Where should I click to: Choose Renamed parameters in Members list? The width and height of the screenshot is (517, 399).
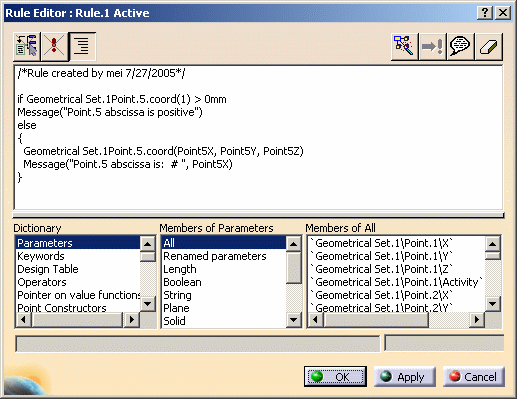(215, 256)
